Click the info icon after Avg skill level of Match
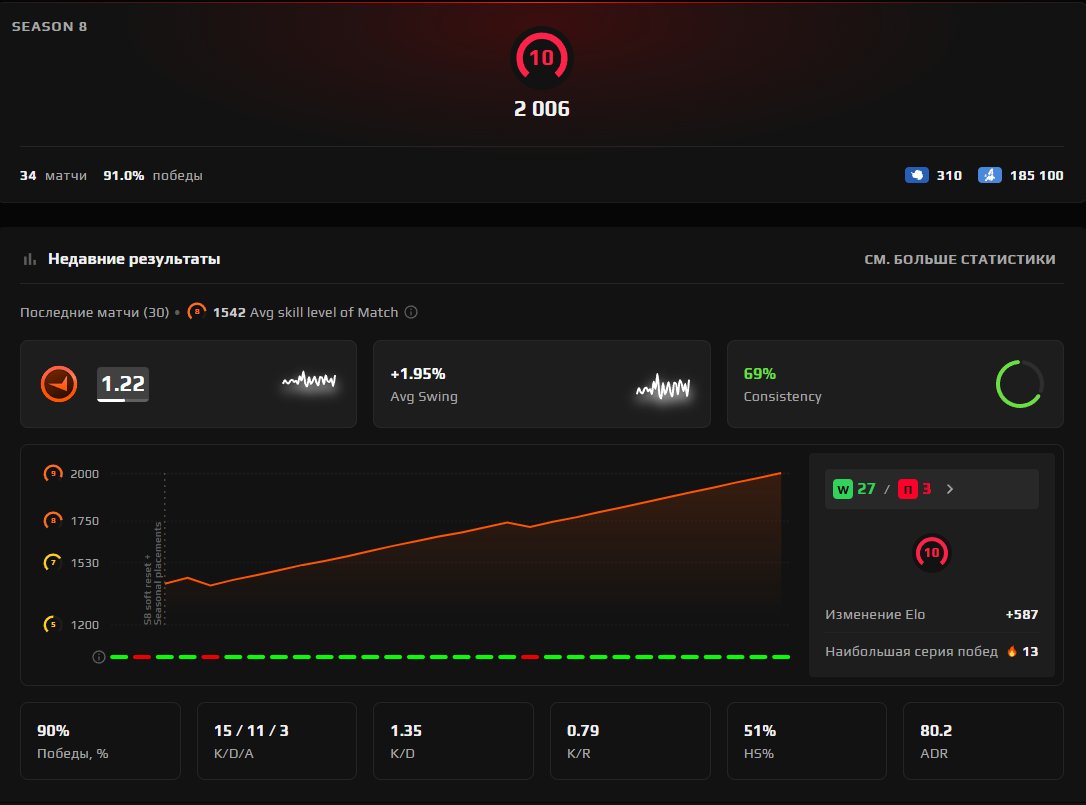The height and width of the screenshot is (805, 1086). (x=411, y=312)
